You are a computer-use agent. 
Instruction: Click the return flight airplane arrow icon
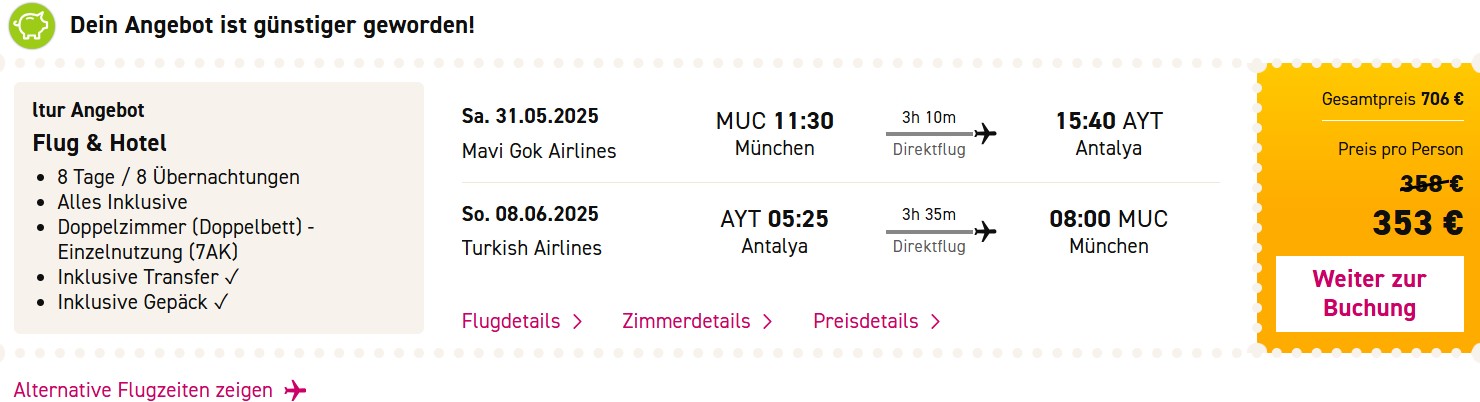pyautogui.click(x=986, y=231)
